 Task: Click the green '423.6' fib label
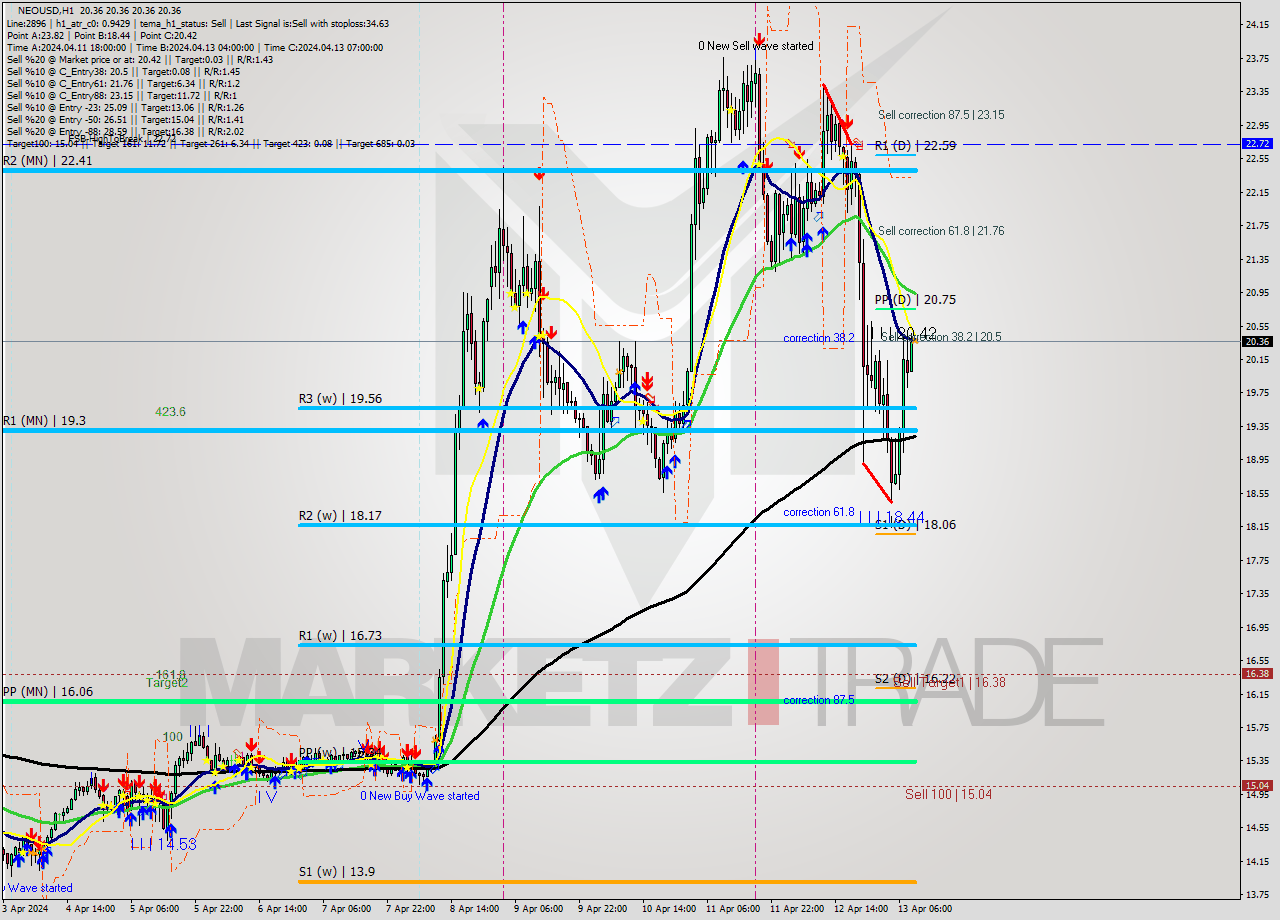pyautogui.click(x=170, y=411)
